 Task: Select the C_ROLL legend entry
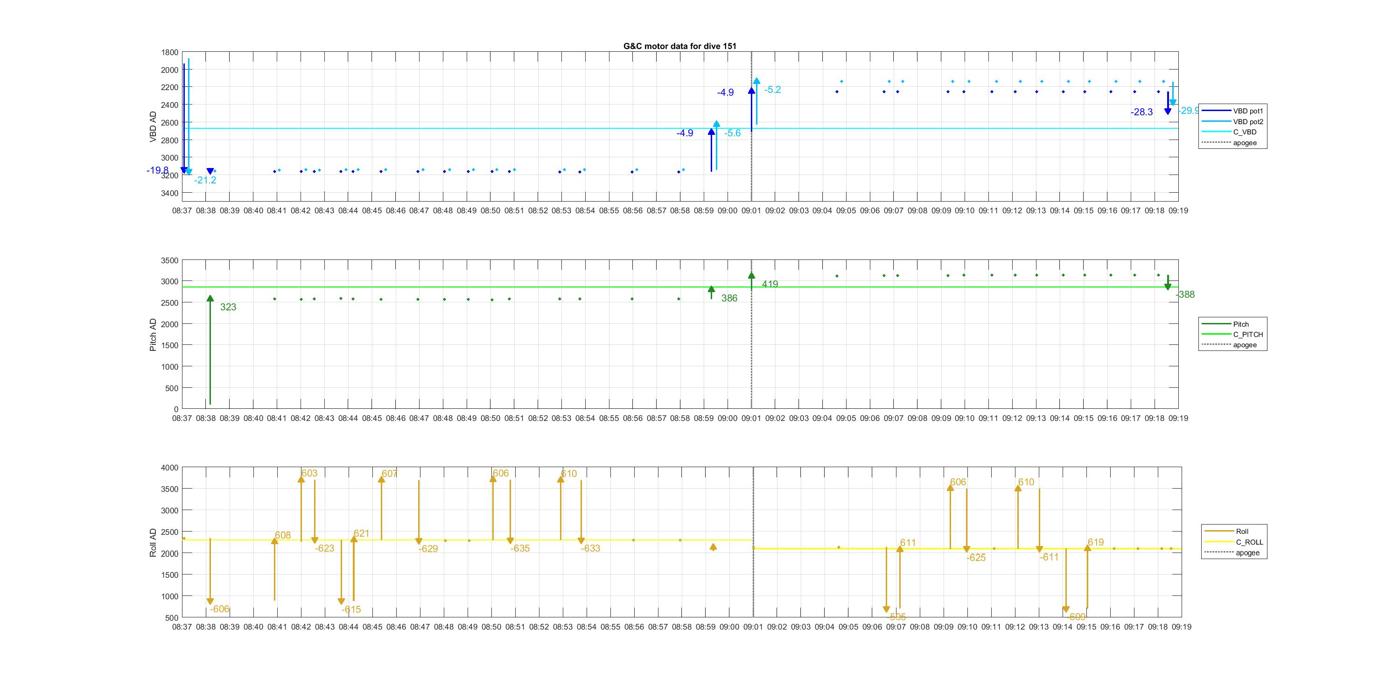pos(1234,542)
